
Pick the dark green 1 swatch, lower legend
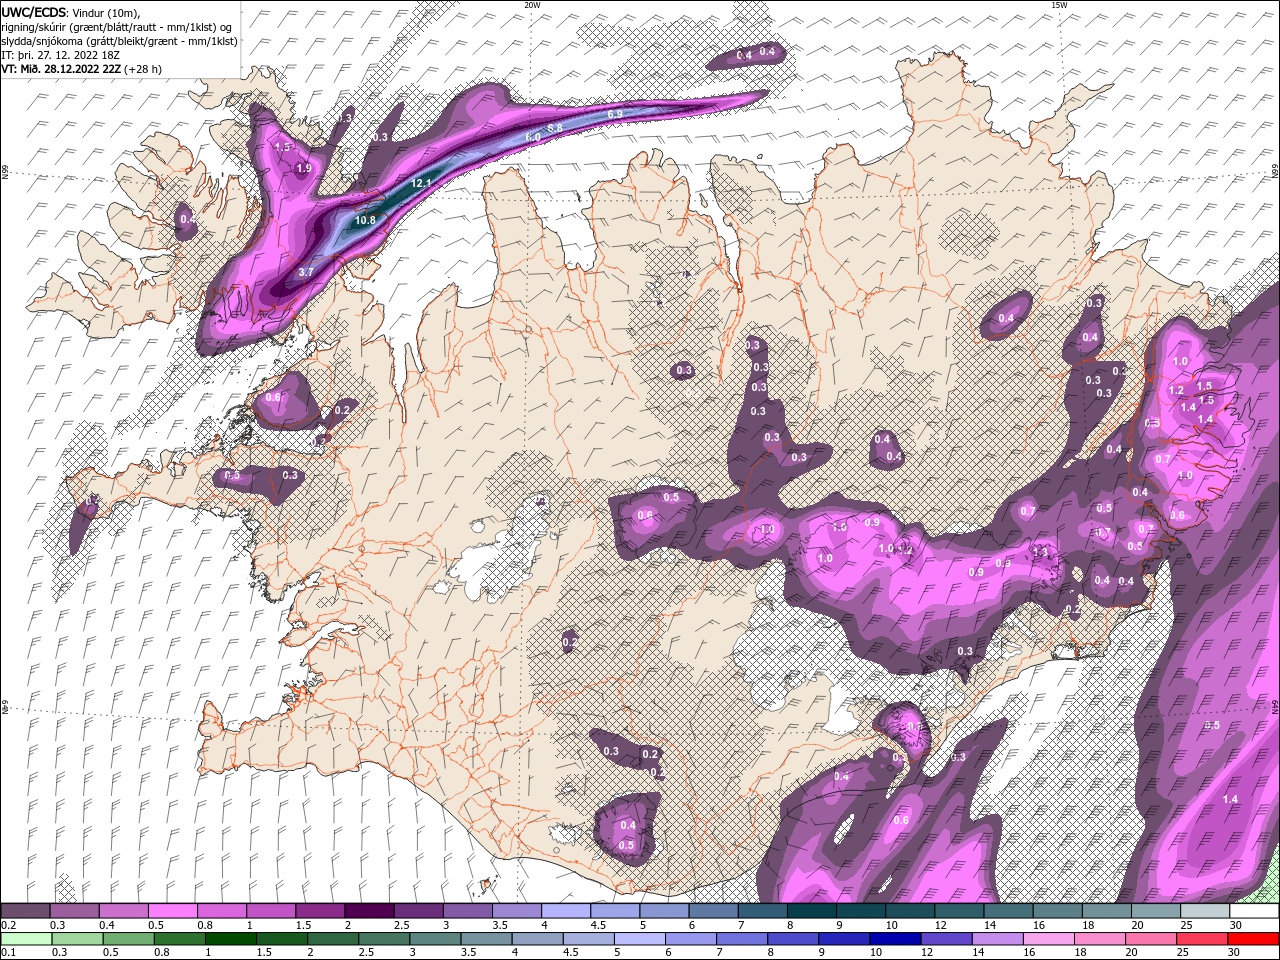tap(230, 938)
